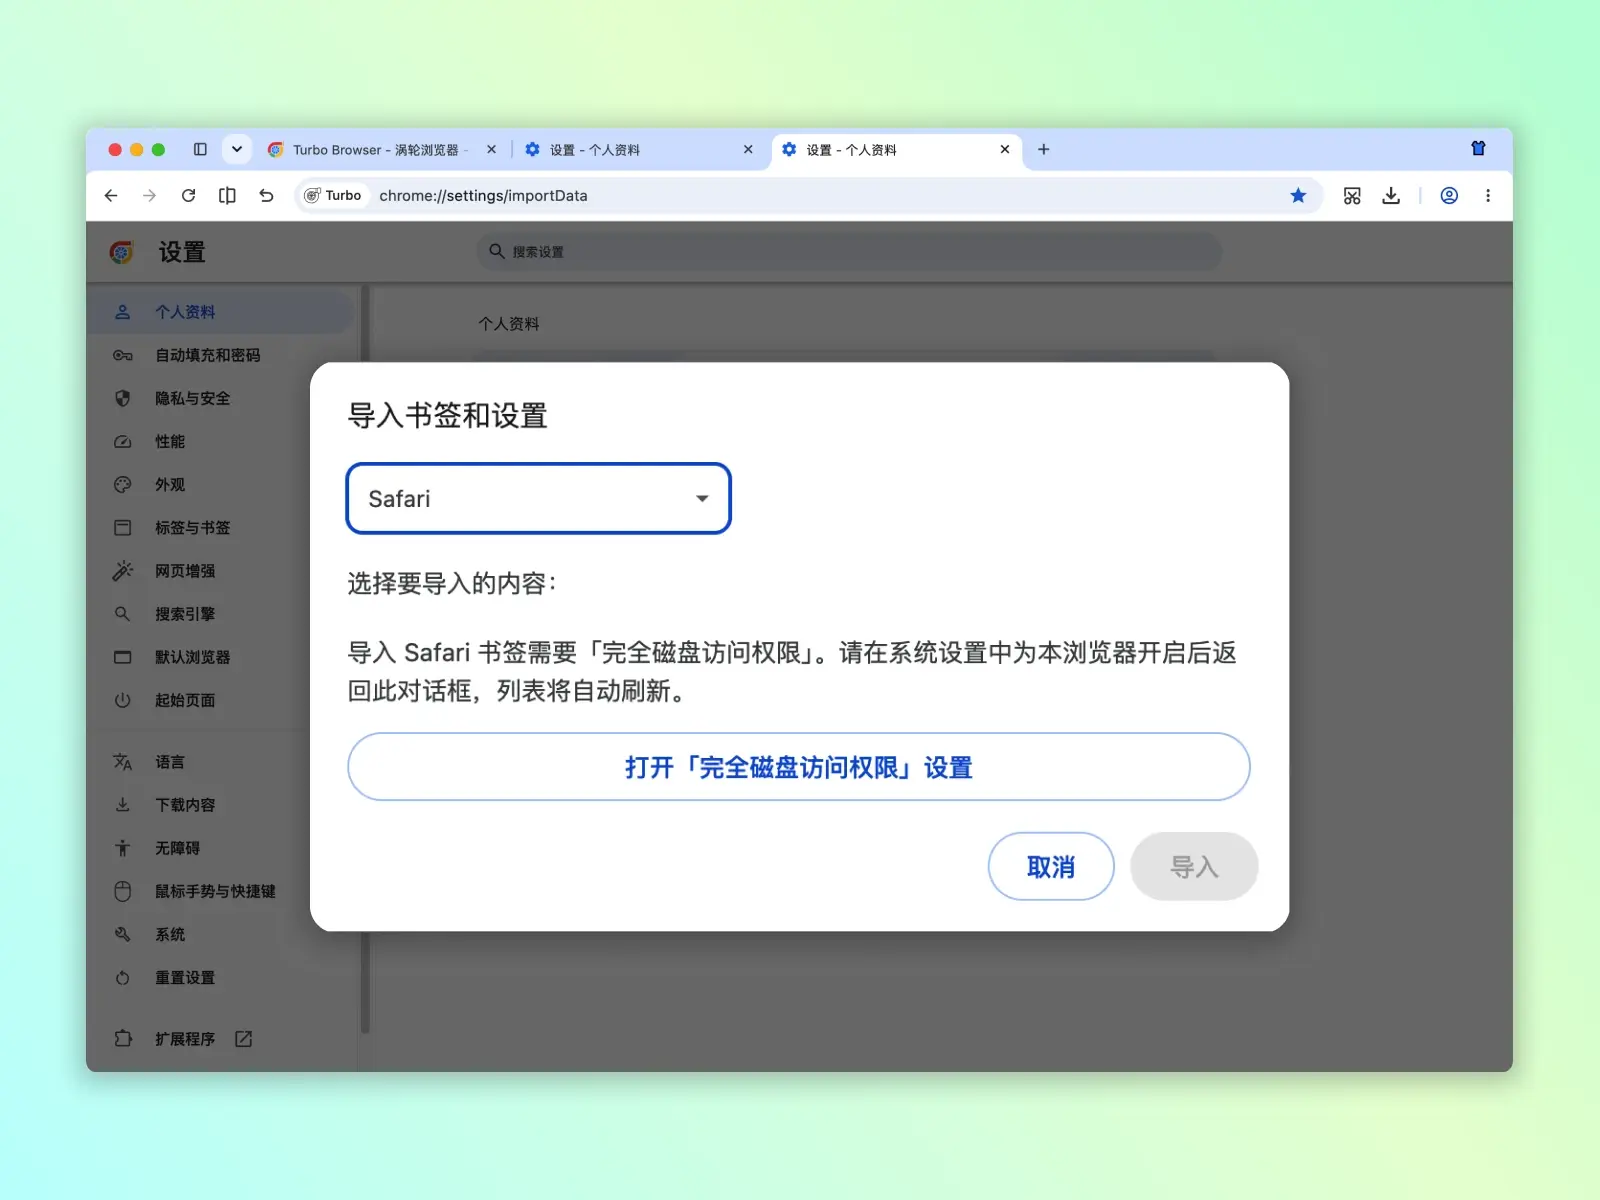The width and height of the screenshot is (1600, 1200).
Task: Go forward with the forward arrow
Action: 149,196
